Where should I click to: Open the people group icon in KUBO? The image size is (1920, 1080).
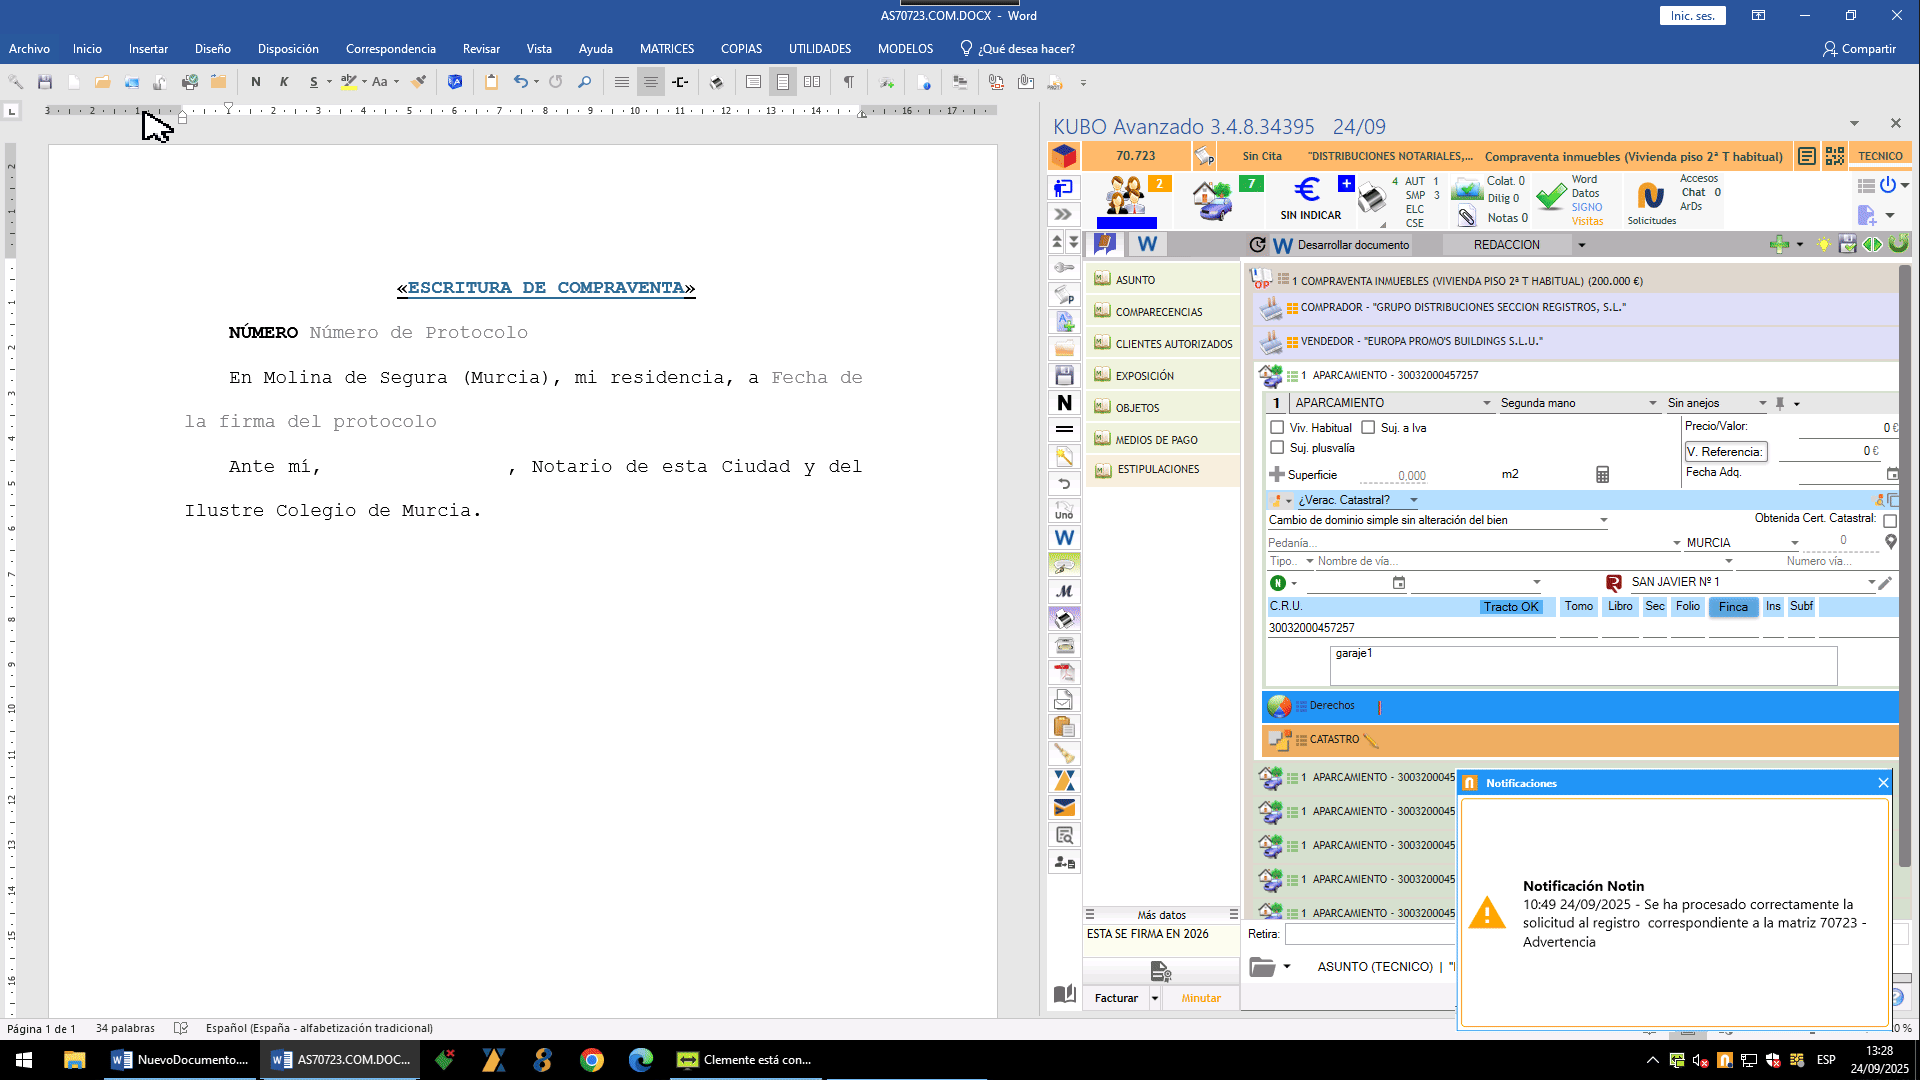[1126, 196]
